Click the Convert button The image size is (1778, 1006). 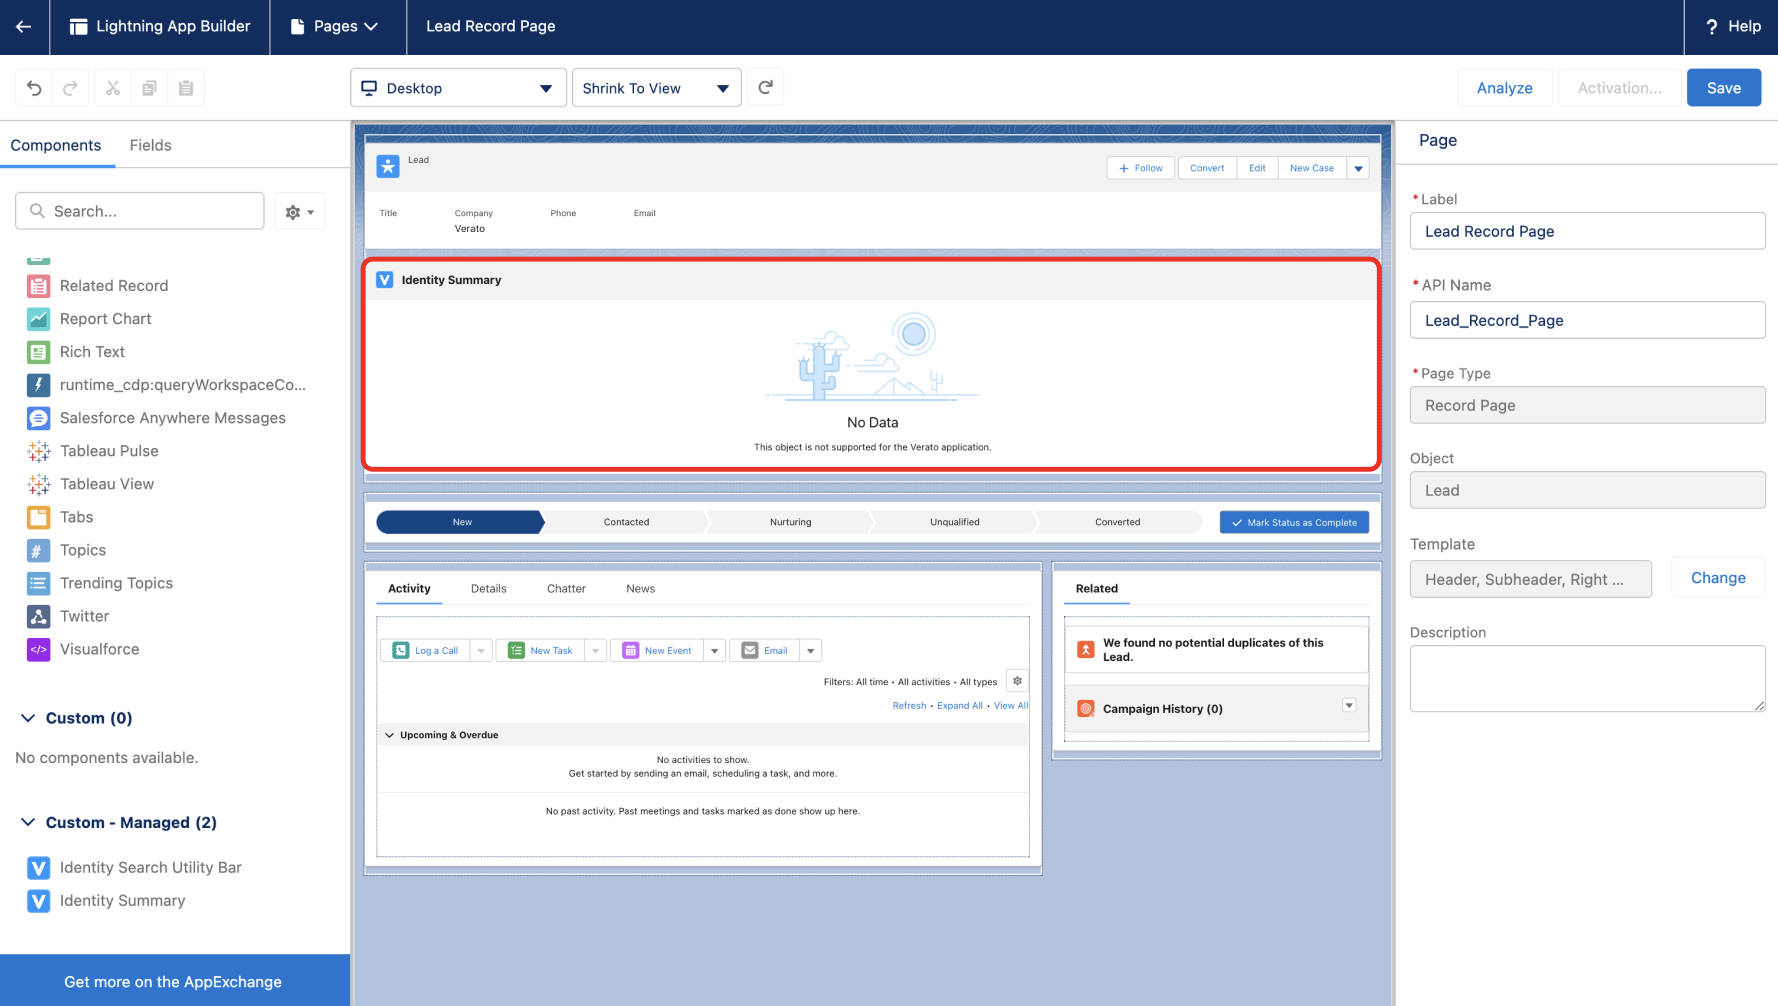tap(1207, 168)
